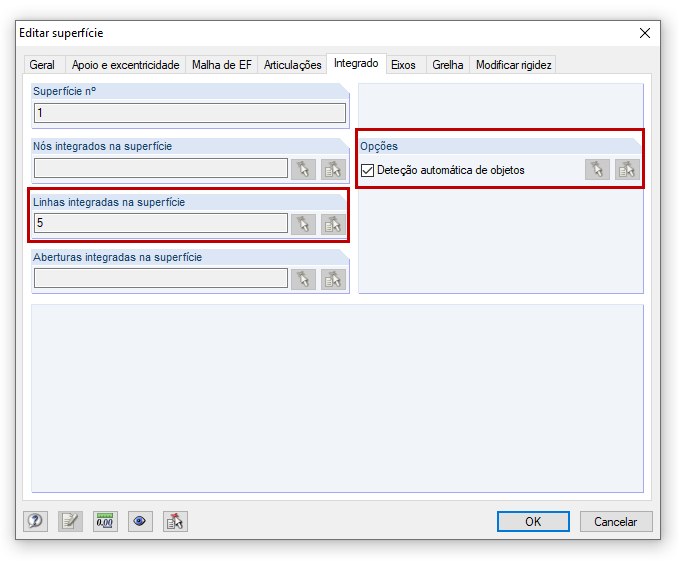The width and height of the screenshot is (678, 565).
Task: Pick openings graphically for Aberturas integradas
Action: [x=304, y=279]
